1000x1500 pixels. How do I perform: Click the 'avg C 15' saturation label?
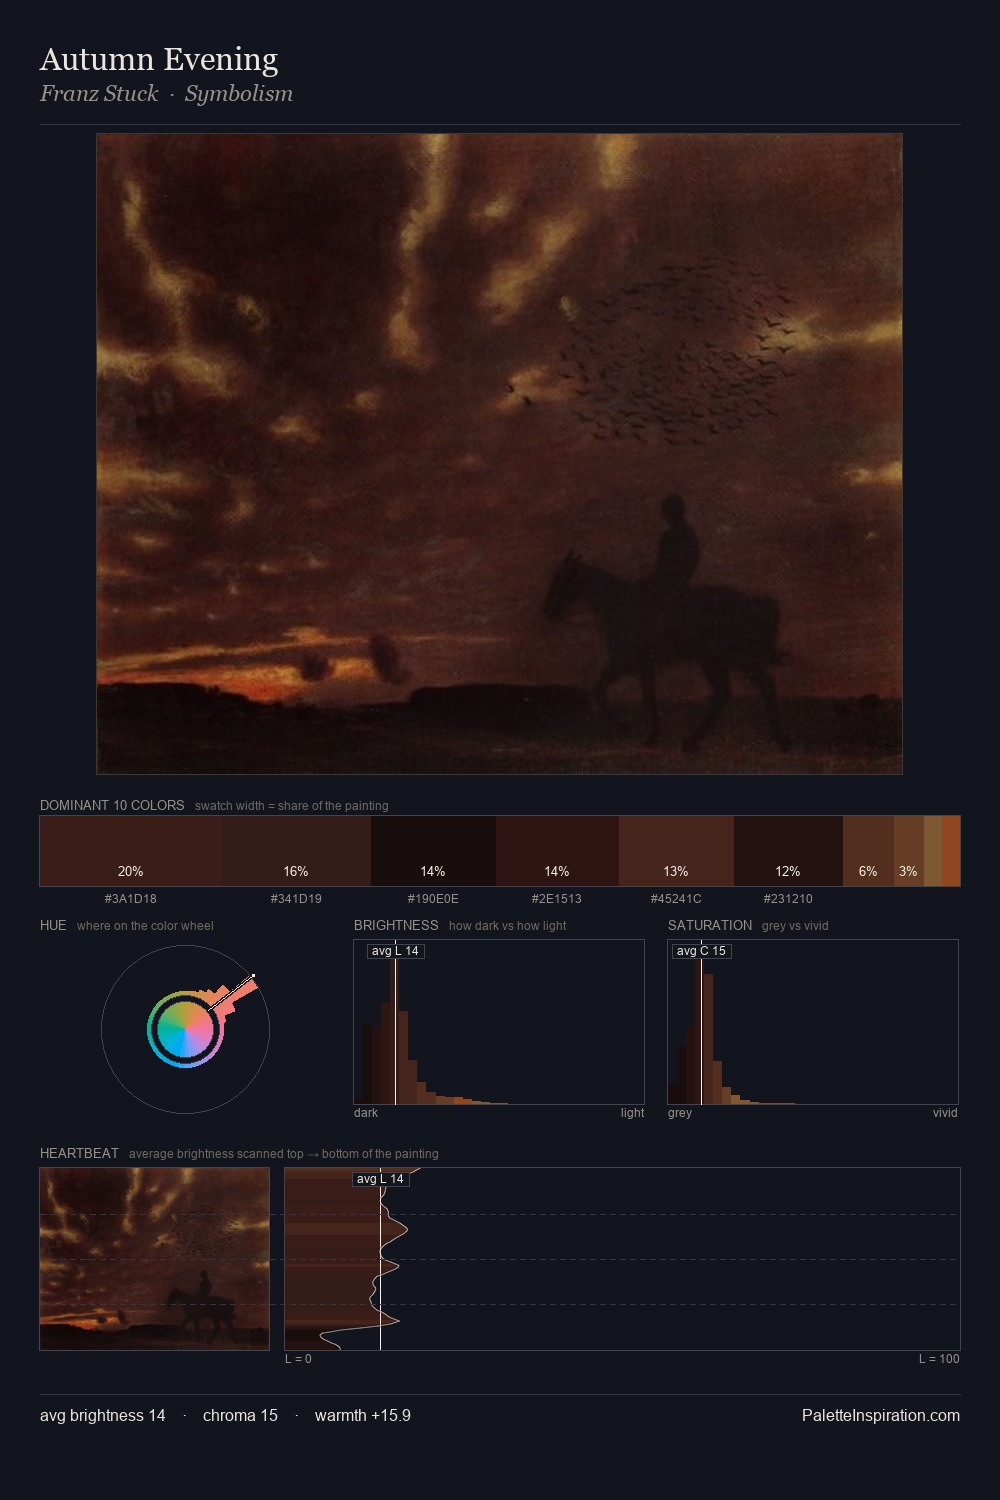point(701,951)
